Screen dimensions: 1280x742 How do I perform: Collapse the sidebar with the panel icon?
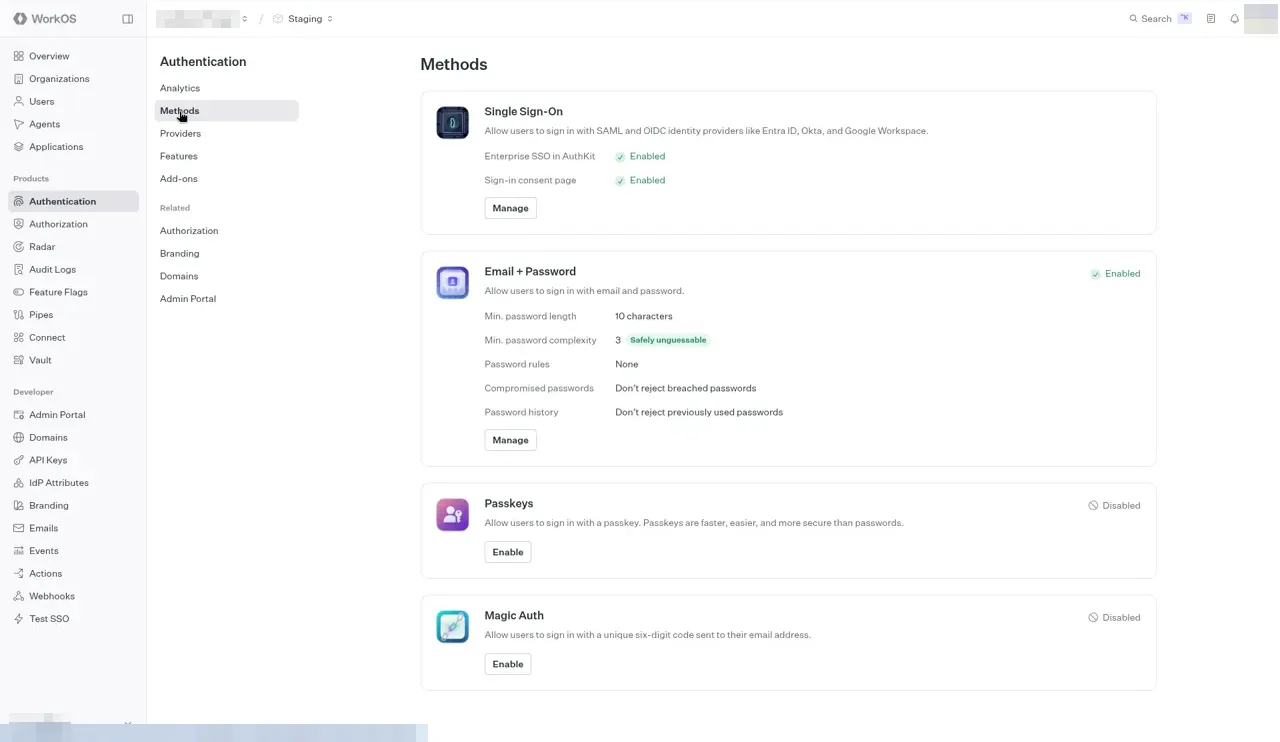[127, 19]
